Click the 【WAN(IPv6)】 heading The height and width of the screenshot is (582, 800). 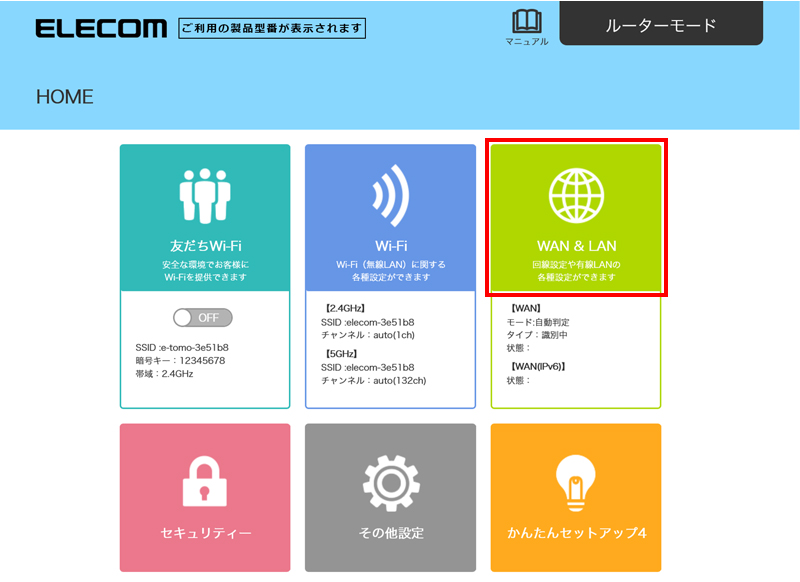[x=537, y=366]
